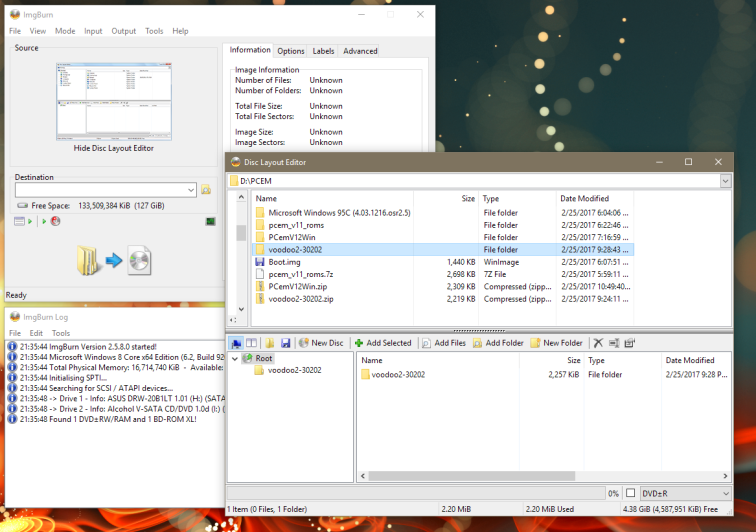756x532 pixels.
Task: Tick the checkbox beside the DVD±R dropdown
Action: pyautogui.click(x=630, y=493)
